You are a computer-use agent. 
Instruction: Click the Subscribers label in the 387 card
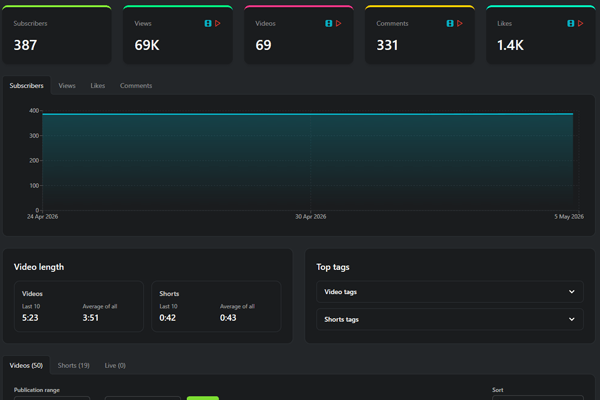30,23
